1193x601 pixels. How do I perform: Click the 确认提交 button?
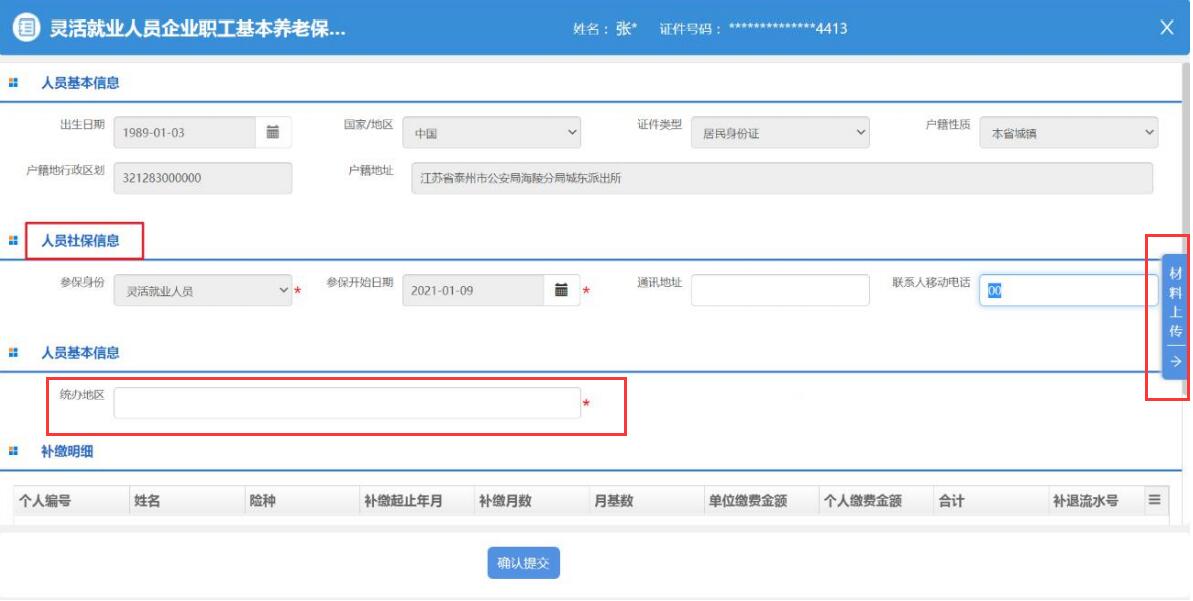(x=523, y=564)
